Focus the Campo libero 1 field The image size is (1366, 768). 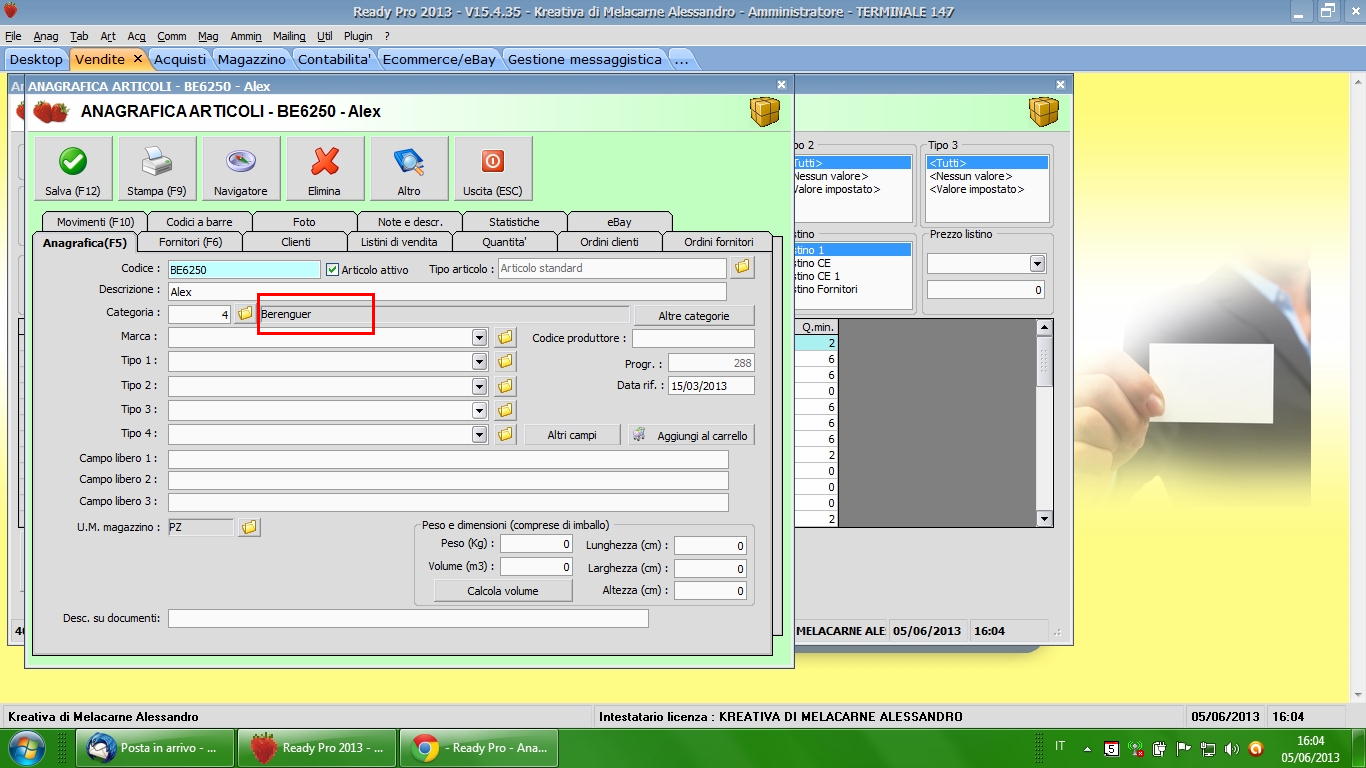[x=448, y=459]
